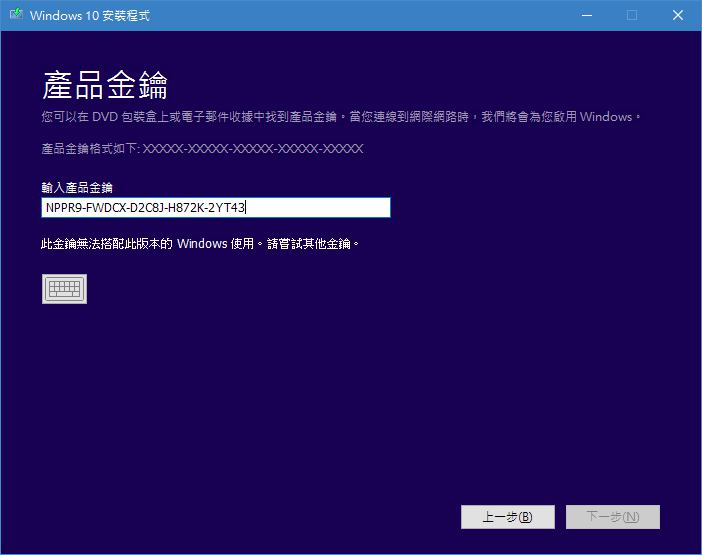Screen dimensions: 702x555
Task: Click the 產品金鑰 heading text
Action: click(105, 85)
